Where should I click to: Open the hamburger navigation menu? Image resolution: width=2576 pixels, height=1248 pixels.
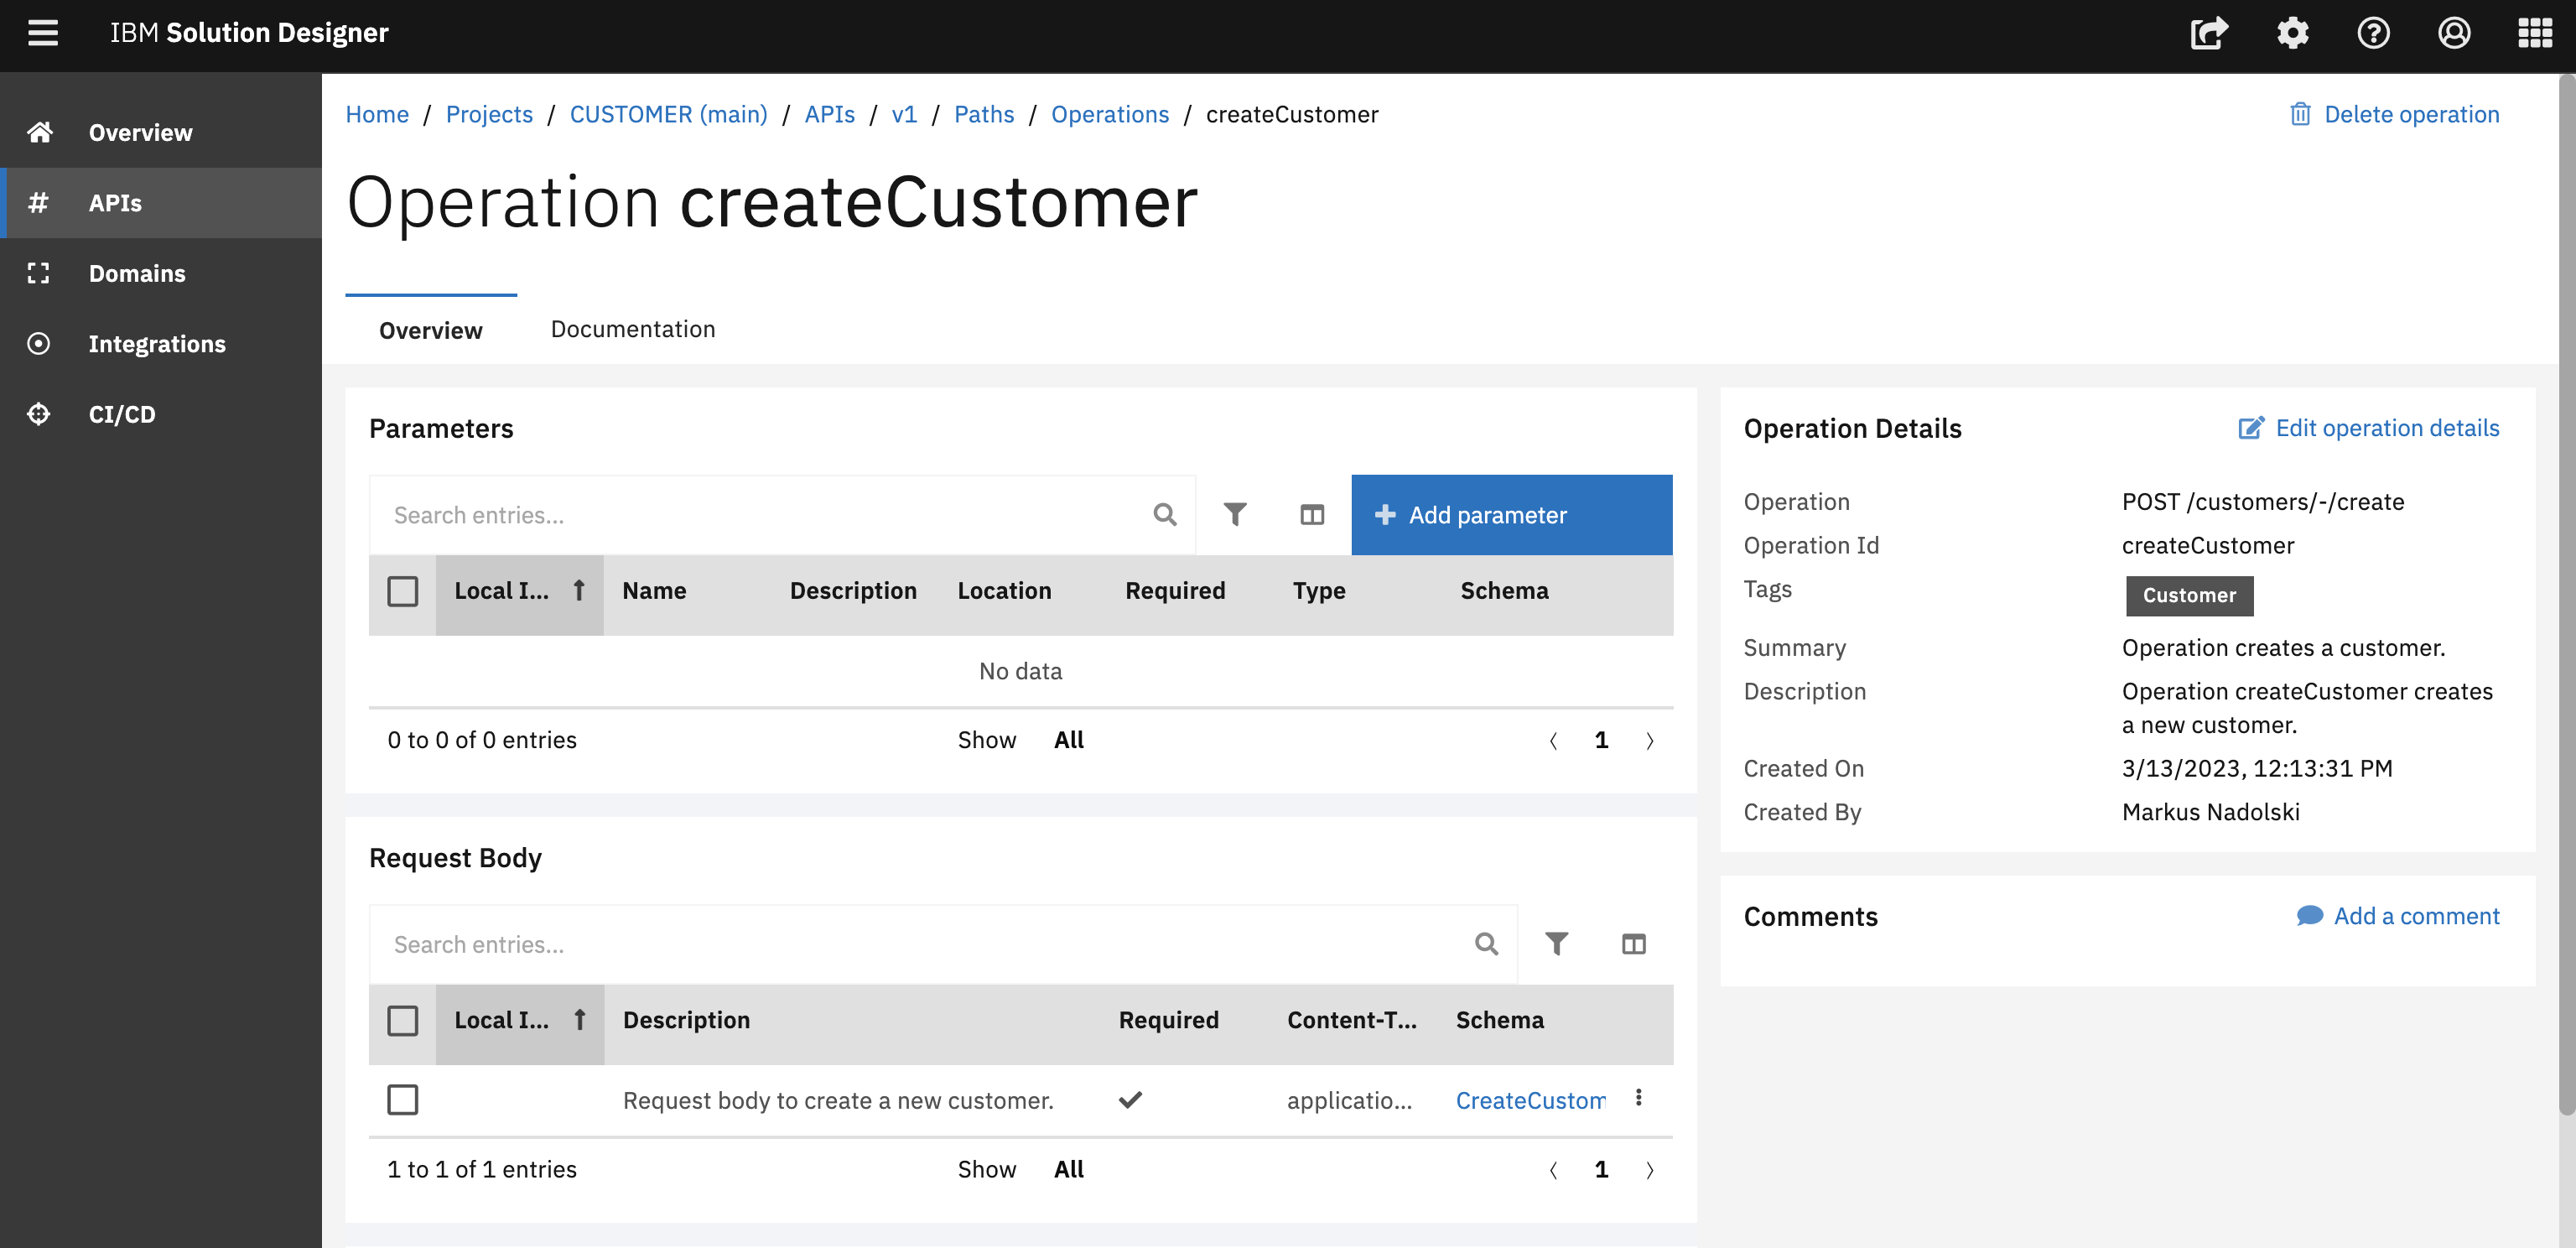pos(42,33)
